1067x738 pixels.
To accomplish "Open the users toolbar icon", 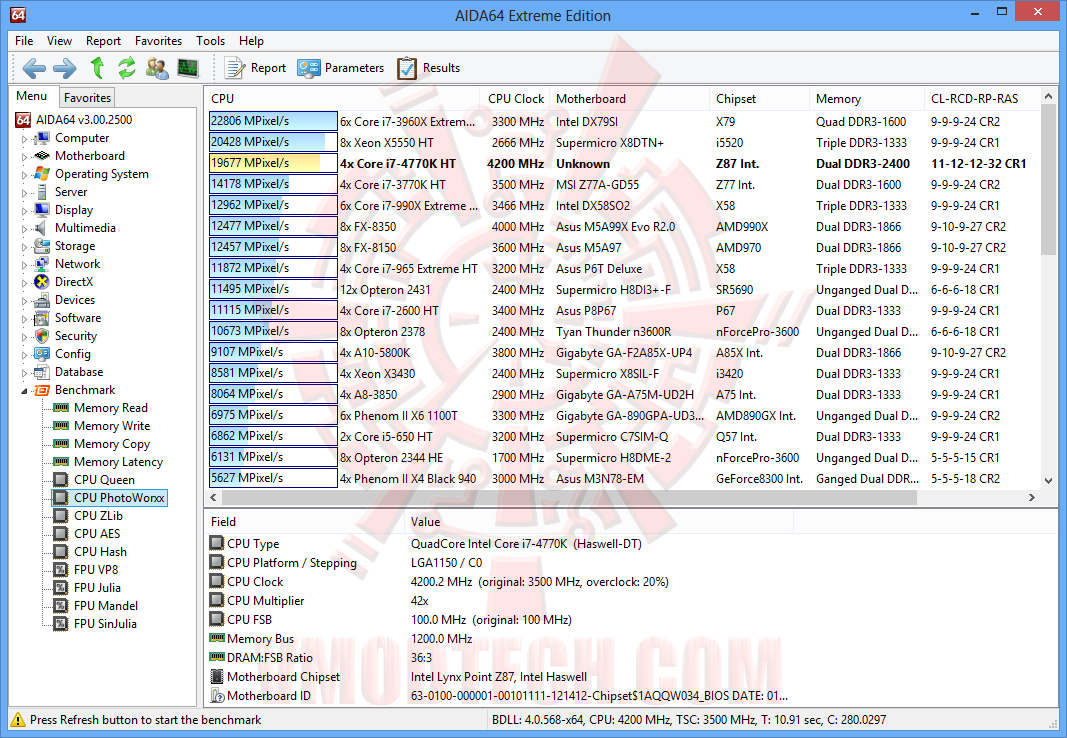I will tap(157, 68).
